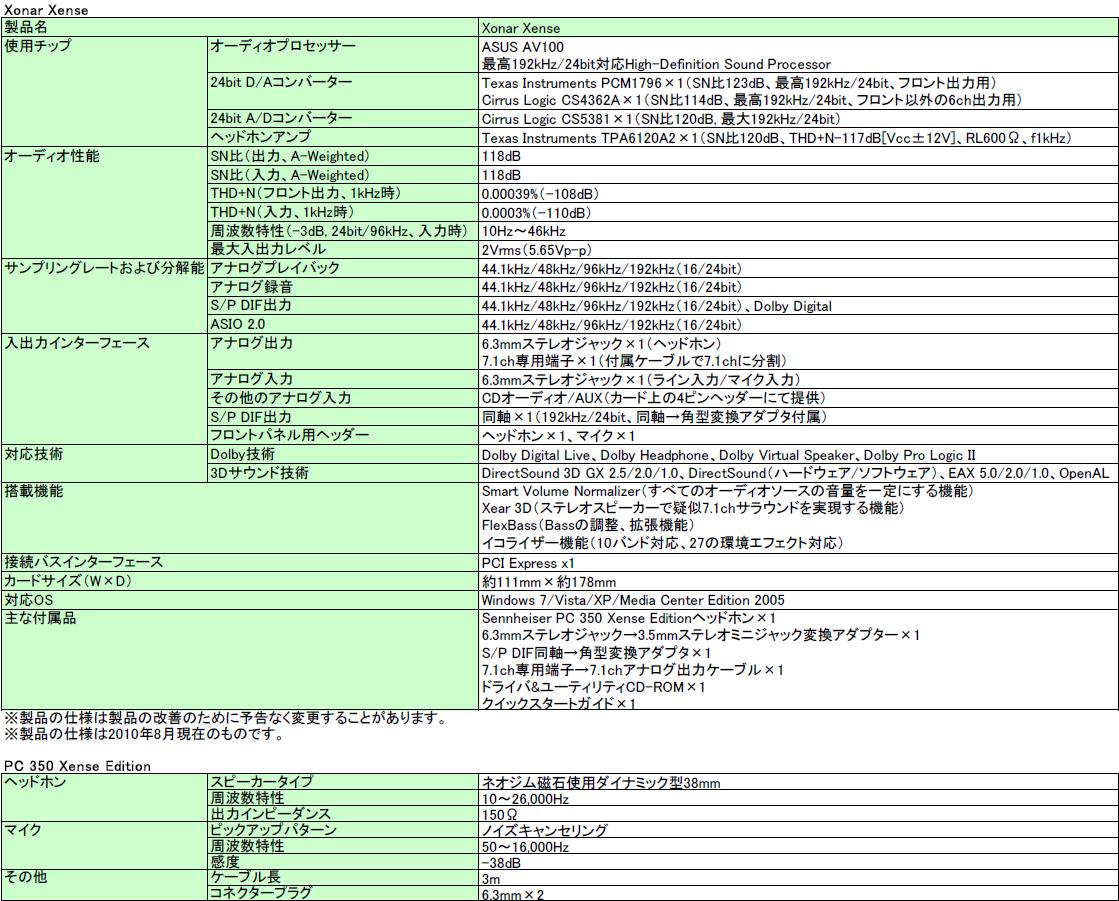Screen dimensions: 1119x901
Task: Select the 'ドライバ&ユーティリティCD-ROM×1' line
Action: pyautogui.click(x=593, y=687)
